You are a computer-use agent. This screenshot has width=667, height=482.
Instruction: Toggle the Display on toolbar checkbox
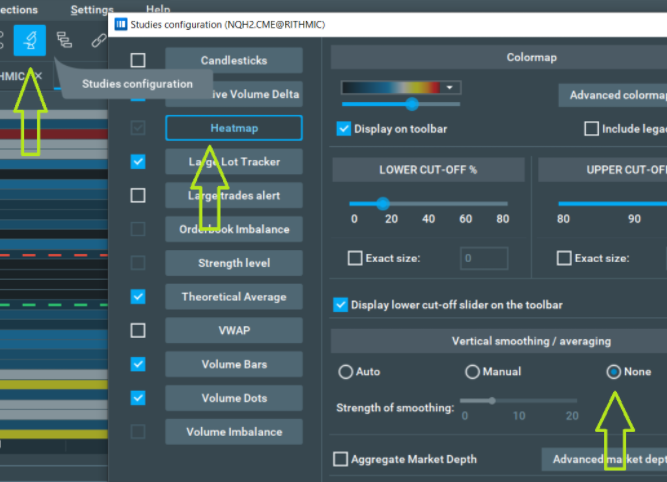pyautogui.click(x=345, y=128)
